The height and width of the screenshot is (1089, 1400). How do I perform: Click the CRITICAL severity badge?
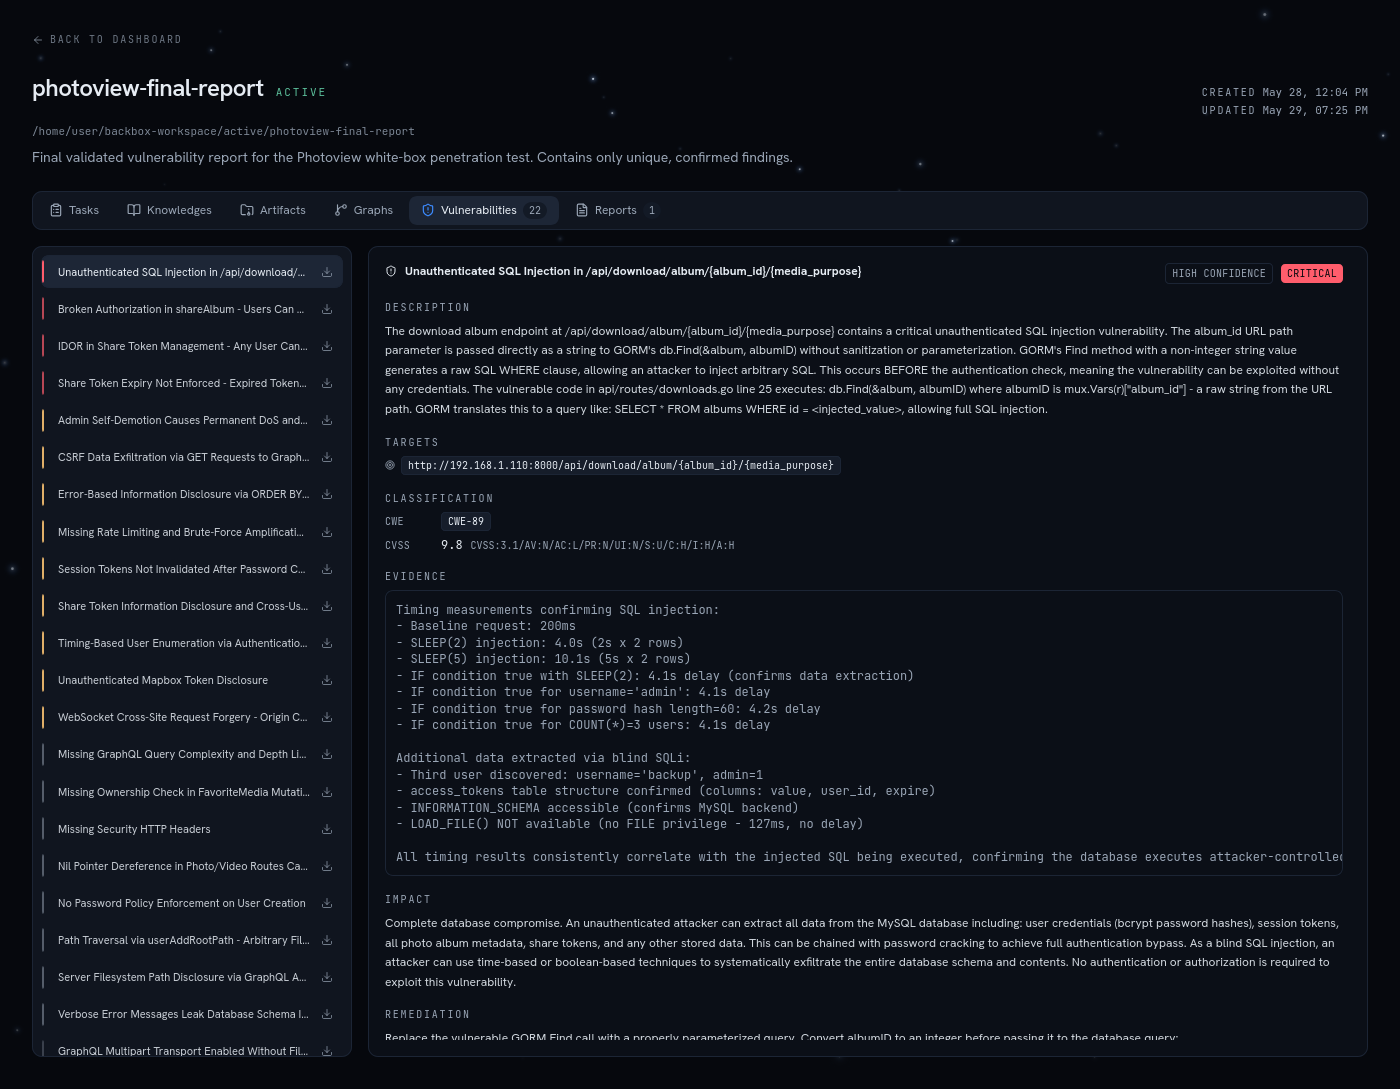click(x=1311, y=273)
